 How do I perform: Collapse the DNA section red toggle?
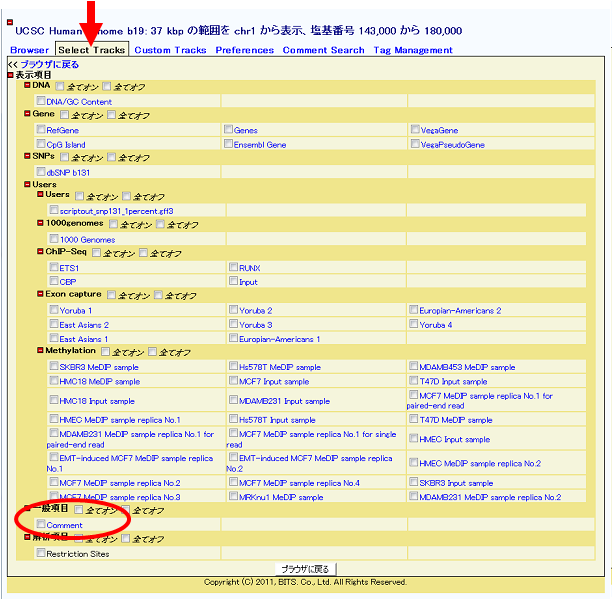pos(27,85)
